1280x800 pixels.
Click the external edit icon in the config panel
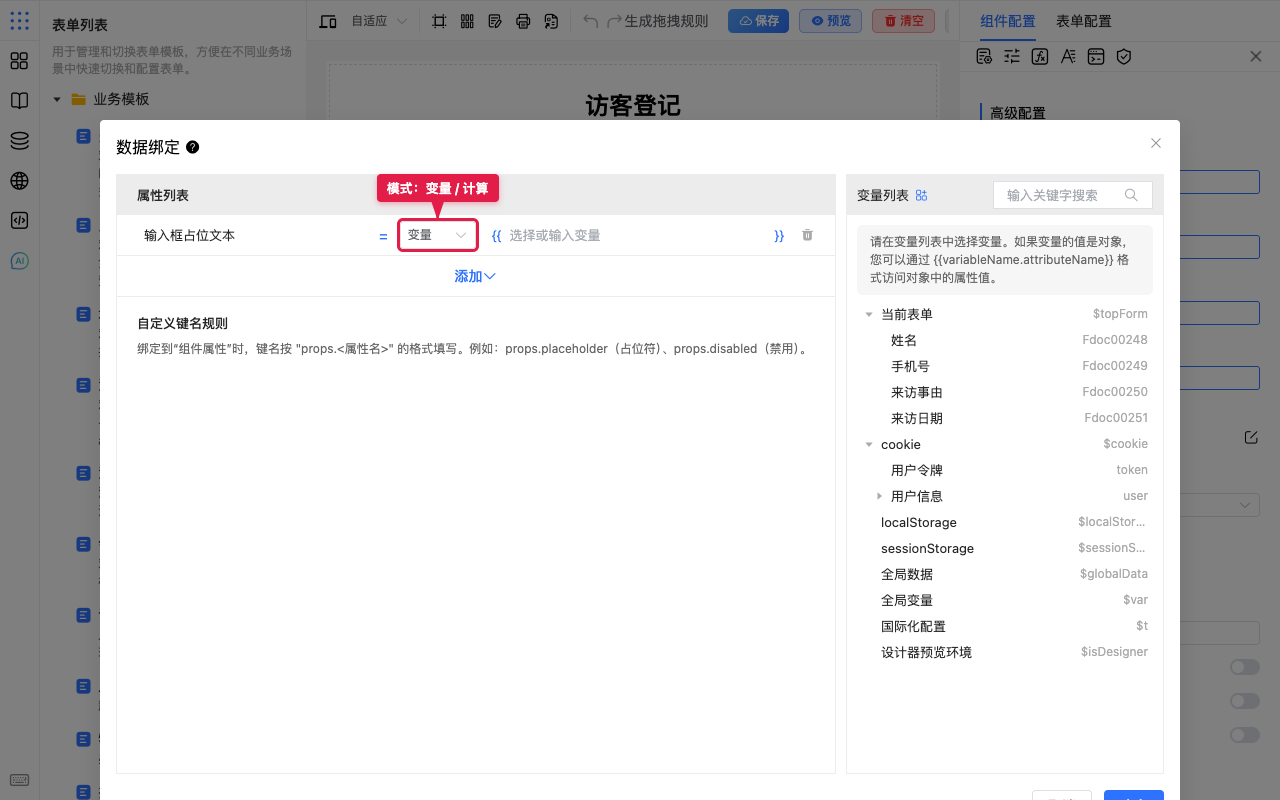coord(1251,437)
